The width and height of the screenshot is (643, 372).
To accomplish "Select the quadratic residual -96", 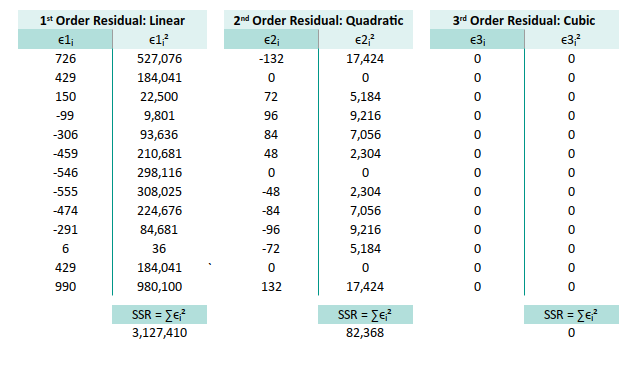I will coord(271,230).
